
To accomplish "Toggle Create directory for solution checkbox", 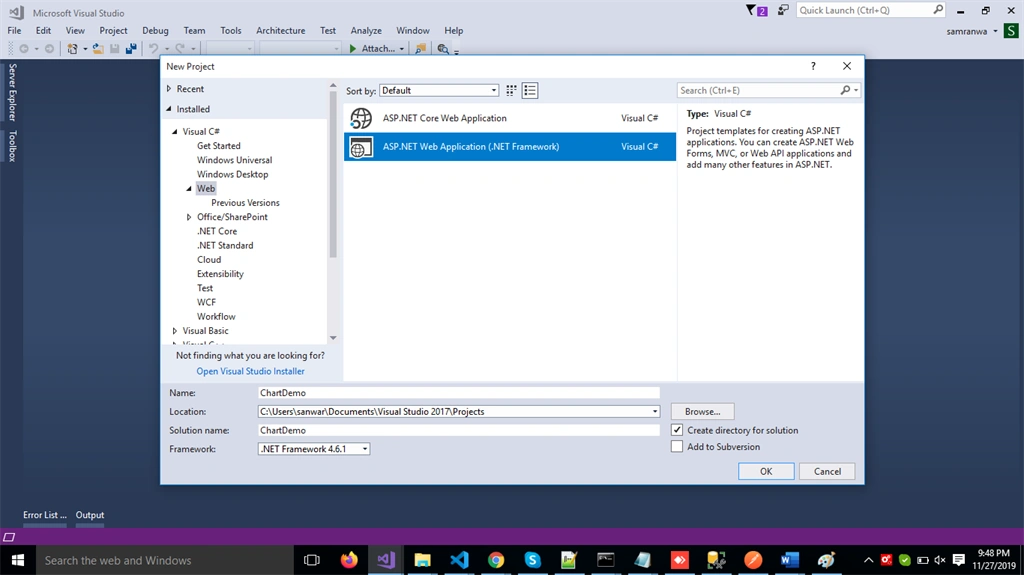I will click(x=677, y=430).
